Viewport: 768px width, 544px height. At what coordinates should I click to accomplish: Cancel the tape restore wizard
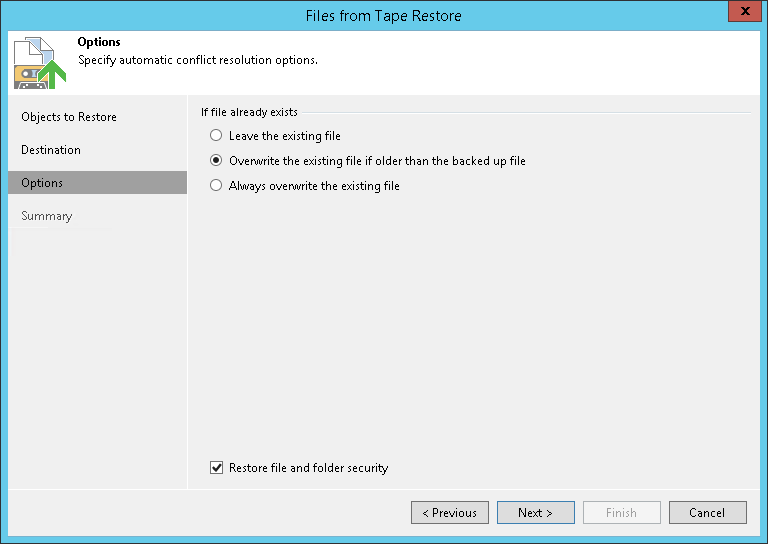click(707, 513)
